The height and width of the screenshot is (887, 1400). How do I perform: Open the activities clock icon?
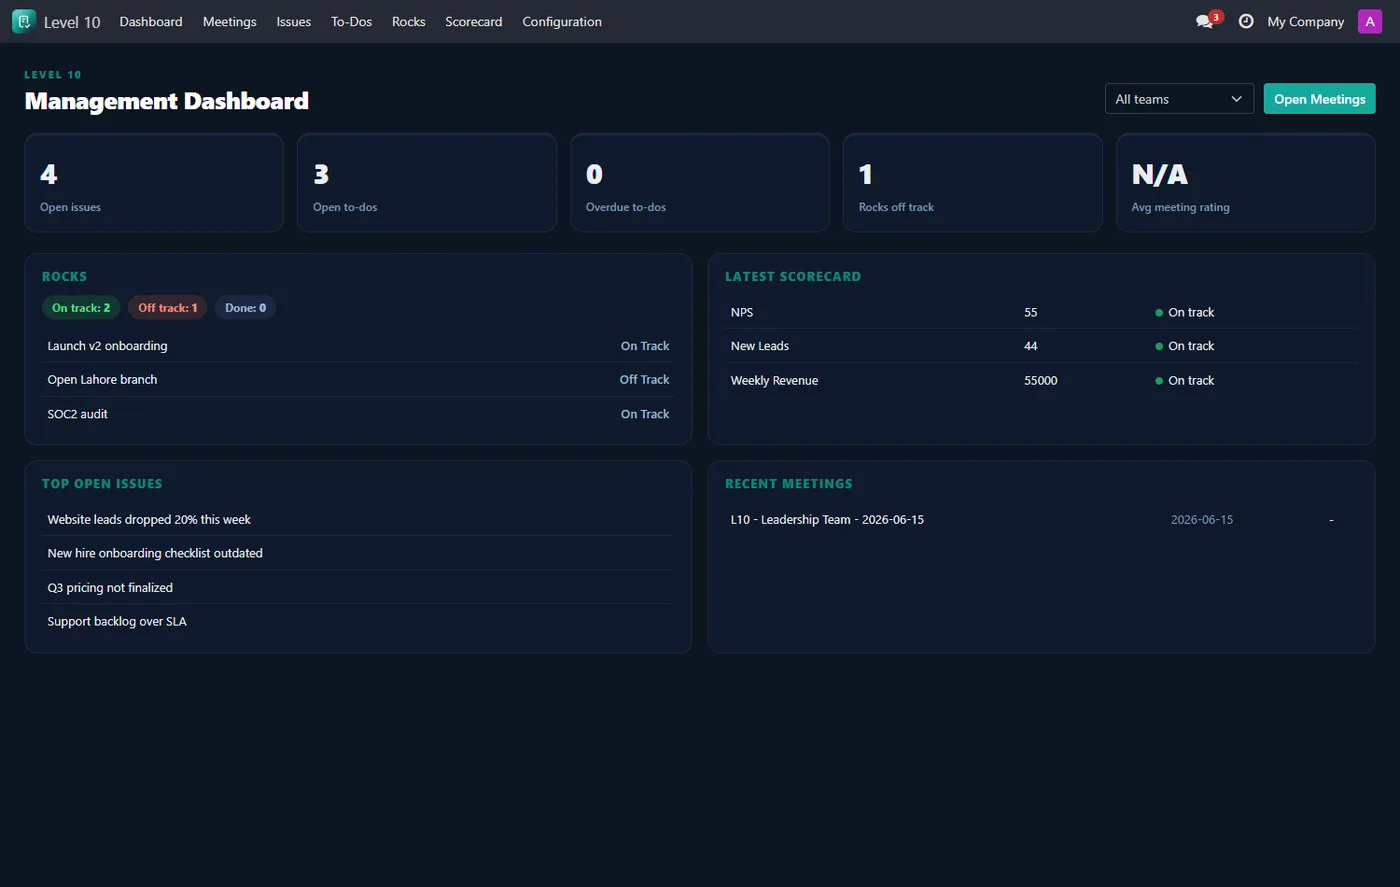point(1246,21)
